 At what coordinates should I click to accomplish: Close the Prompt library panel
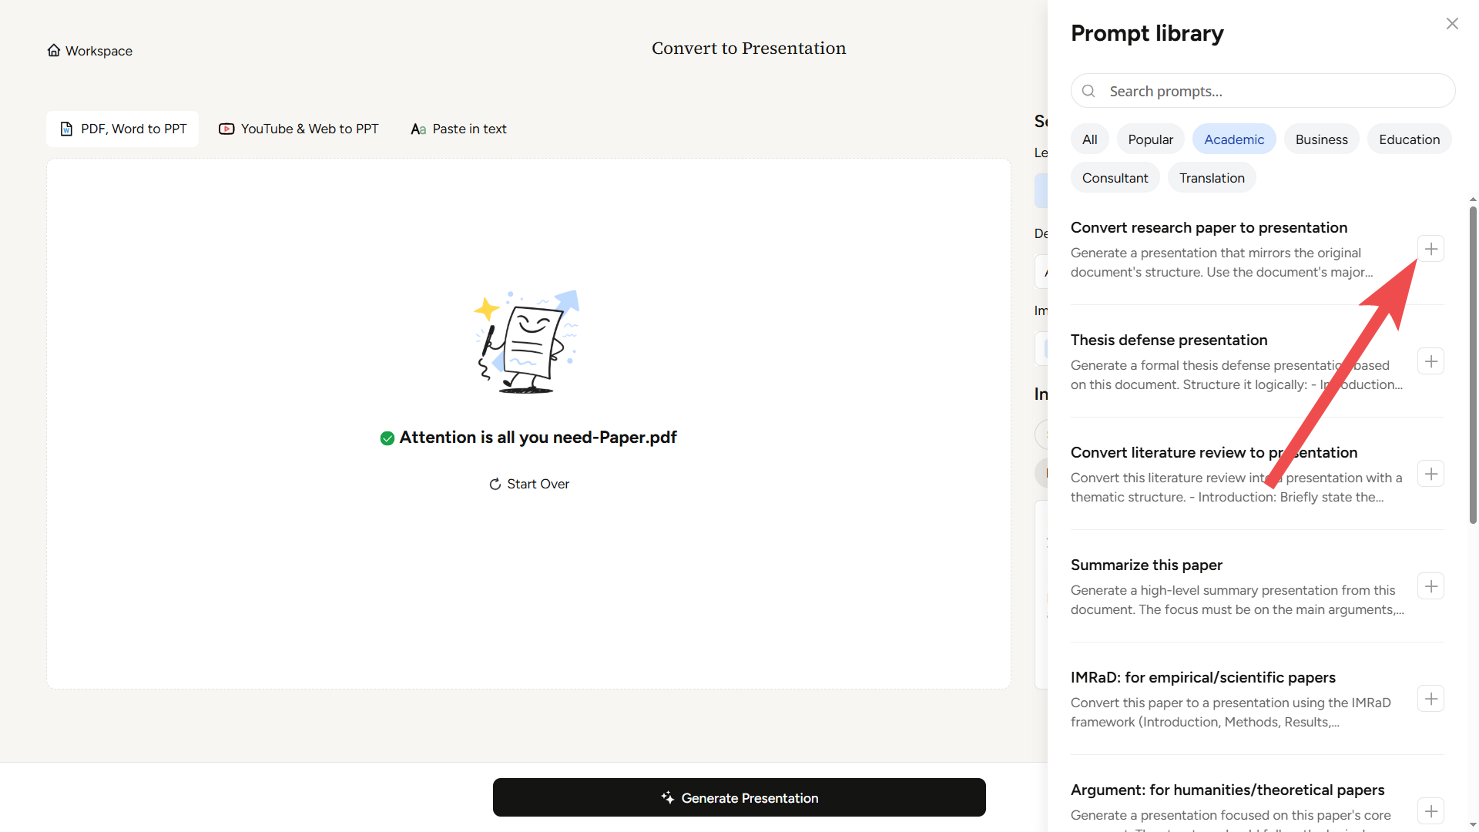click(x=1452, y=24)
